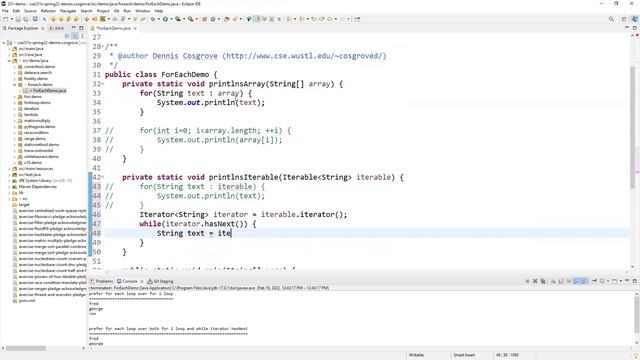Click Collapse All in Package Explorer

[67, 36]
